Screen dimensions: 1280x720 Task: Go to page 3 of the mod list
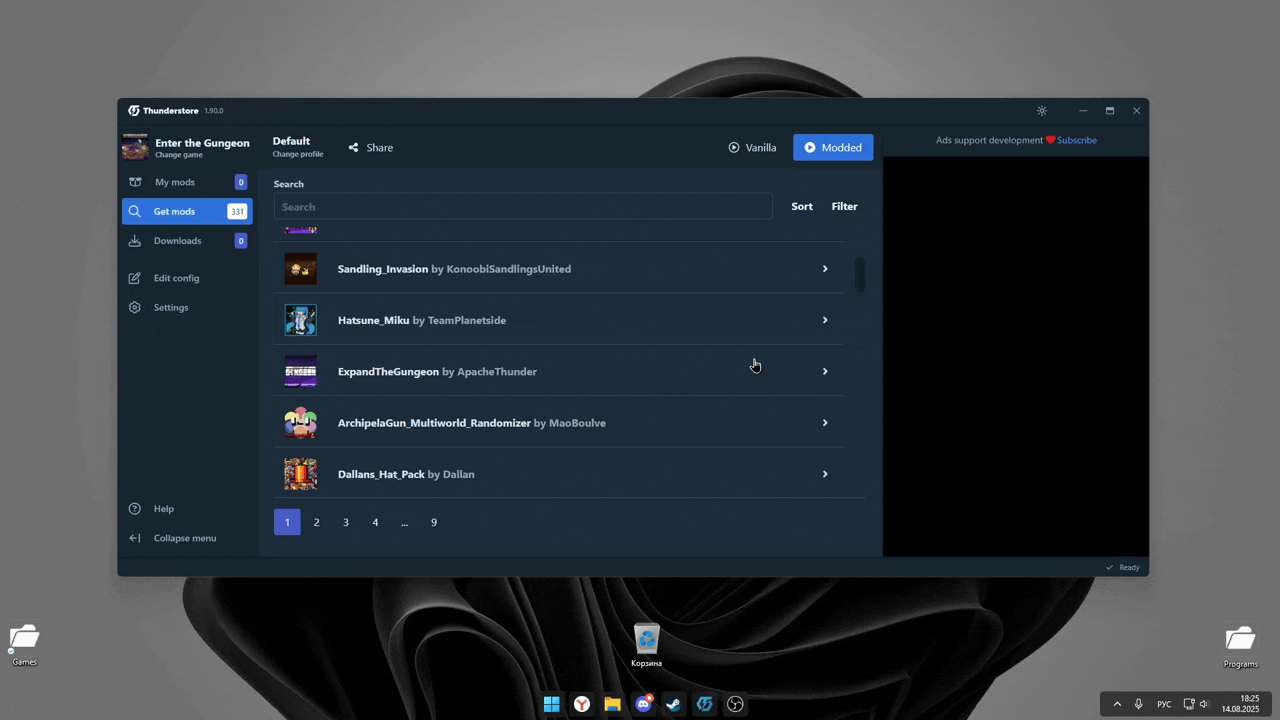pyautogui.click(x=346, y=522)
